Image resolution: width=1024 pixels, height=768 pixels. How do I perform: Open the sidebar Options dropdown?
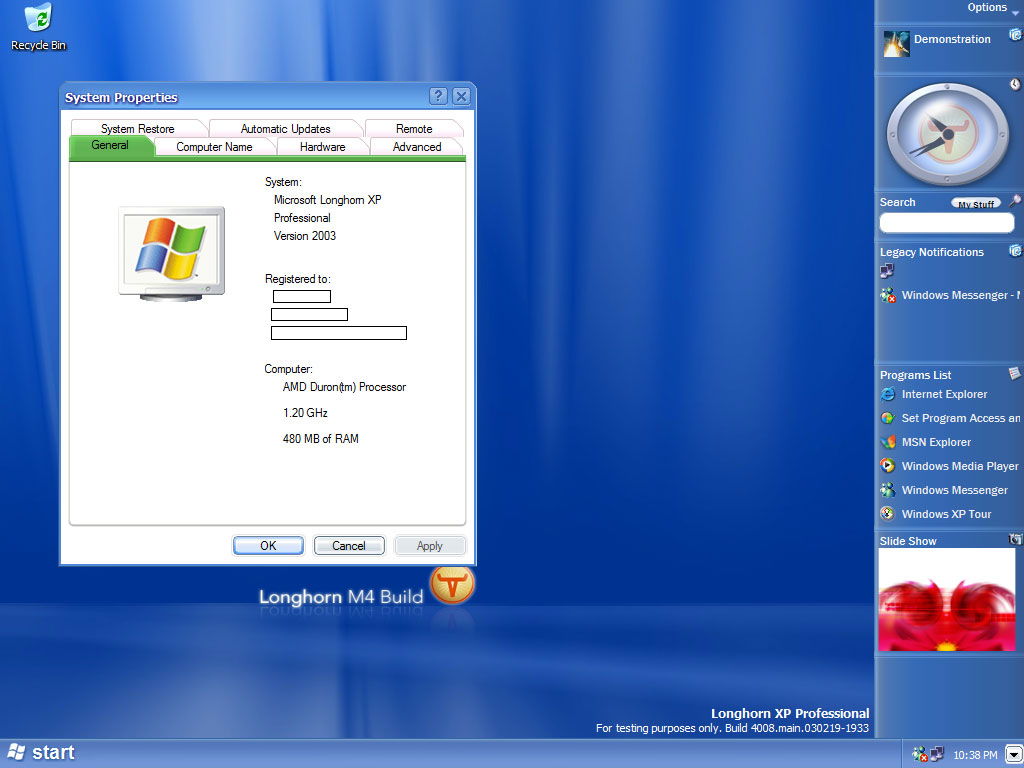[993, 8]
